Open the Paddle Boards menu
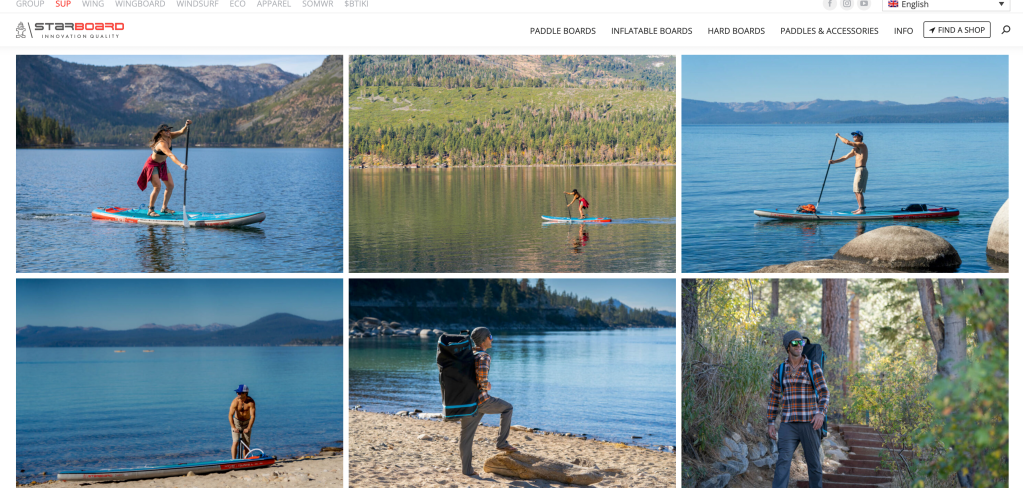 pos(562,31)
